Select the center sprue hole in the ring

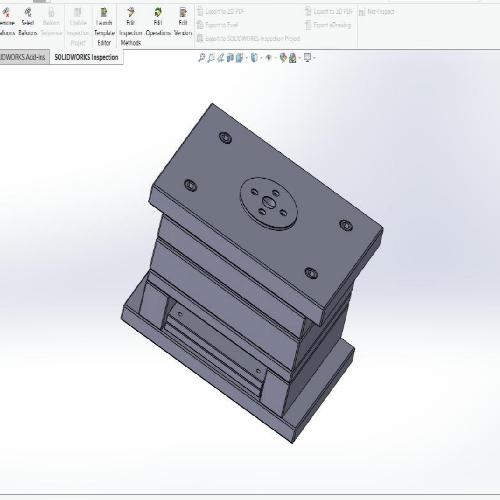click(268, 202)
